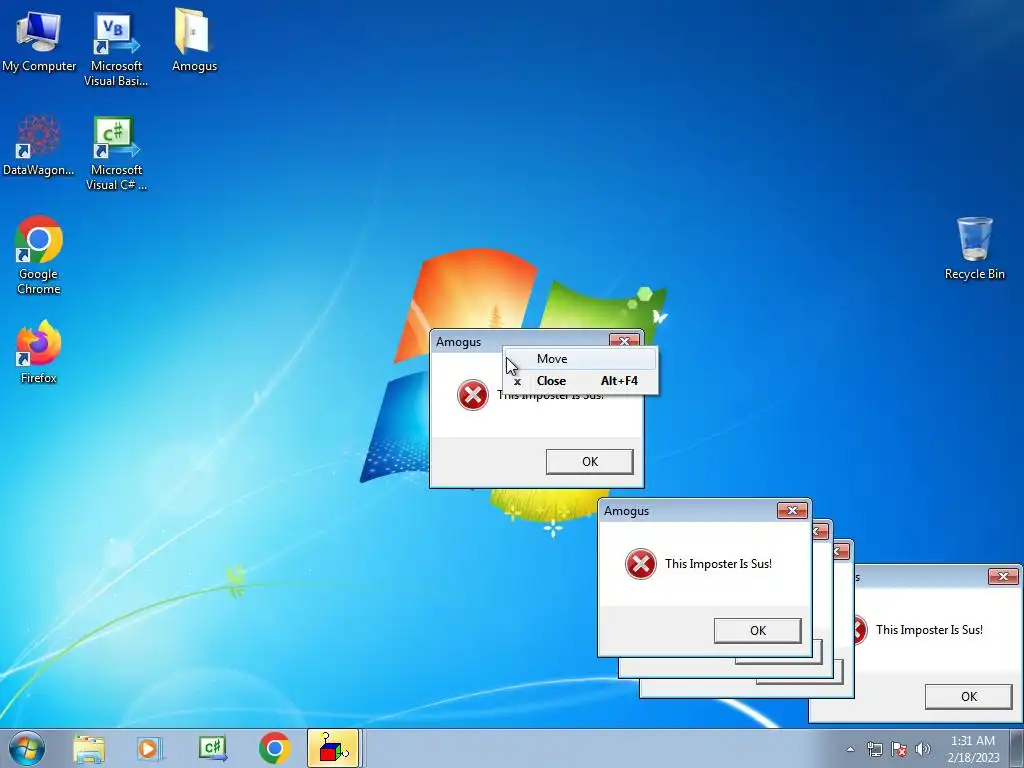Choose Move from the window context menu

(581, 359)
